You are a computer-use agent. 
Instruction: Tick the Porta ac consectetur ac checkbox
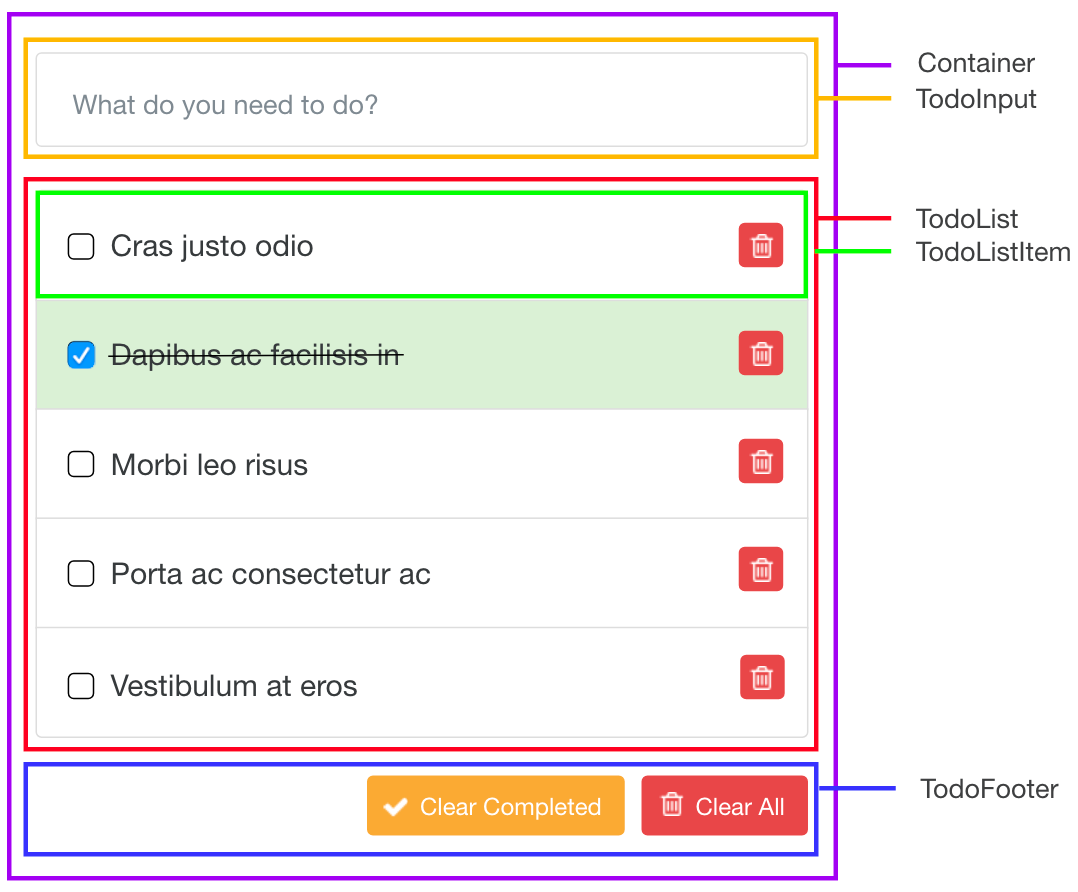[81, 573]
